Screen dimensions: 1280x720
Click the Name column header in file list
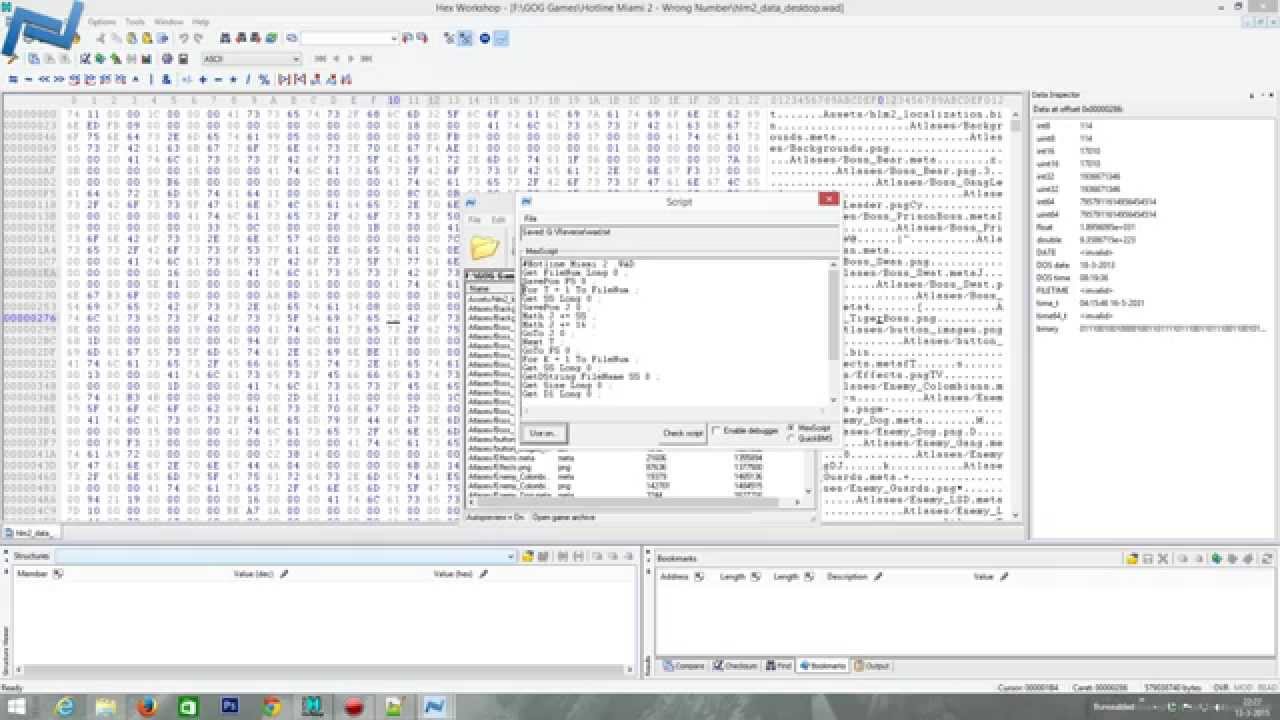[x=490, y=288]
